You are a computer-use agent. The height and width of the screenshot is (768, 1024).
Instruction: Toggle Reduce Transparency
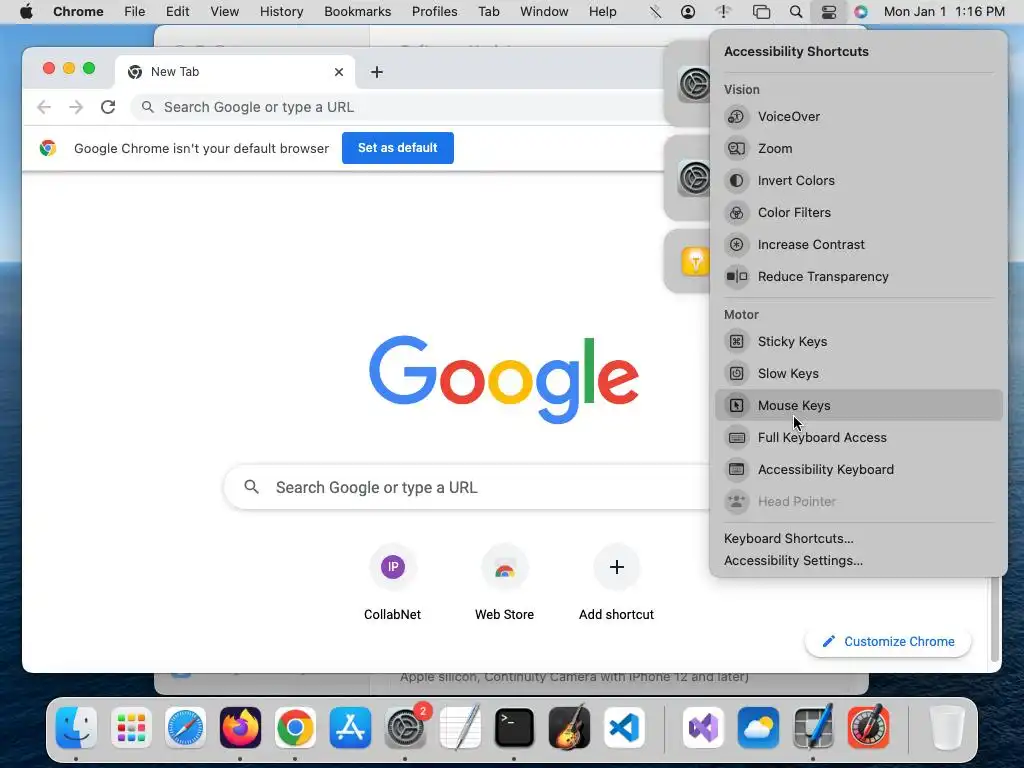coord(859,276)
